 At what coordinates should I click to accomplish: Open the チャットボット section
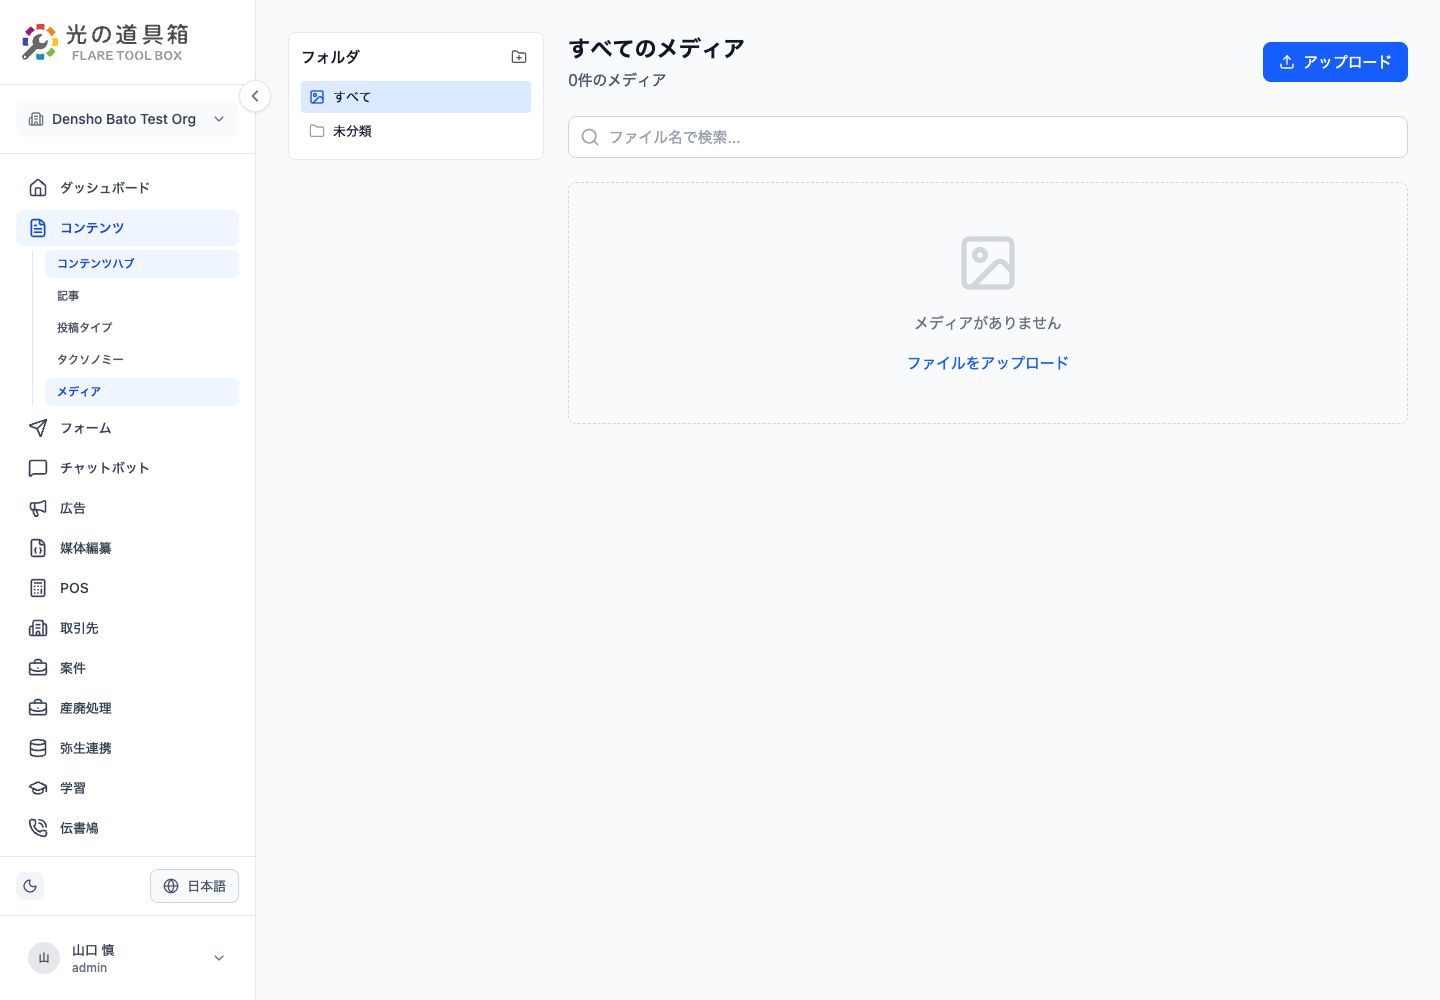127,468
